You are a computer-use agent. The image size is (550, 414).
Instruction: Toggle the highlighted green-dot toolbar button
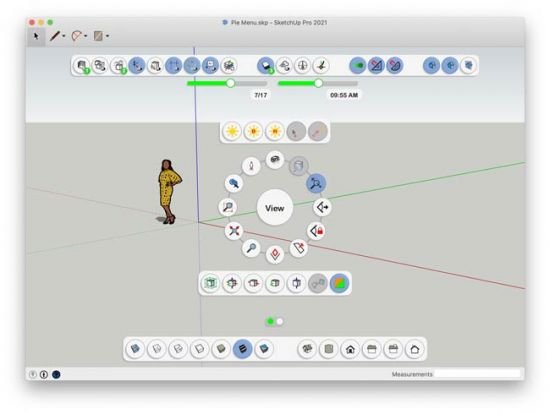358,65
